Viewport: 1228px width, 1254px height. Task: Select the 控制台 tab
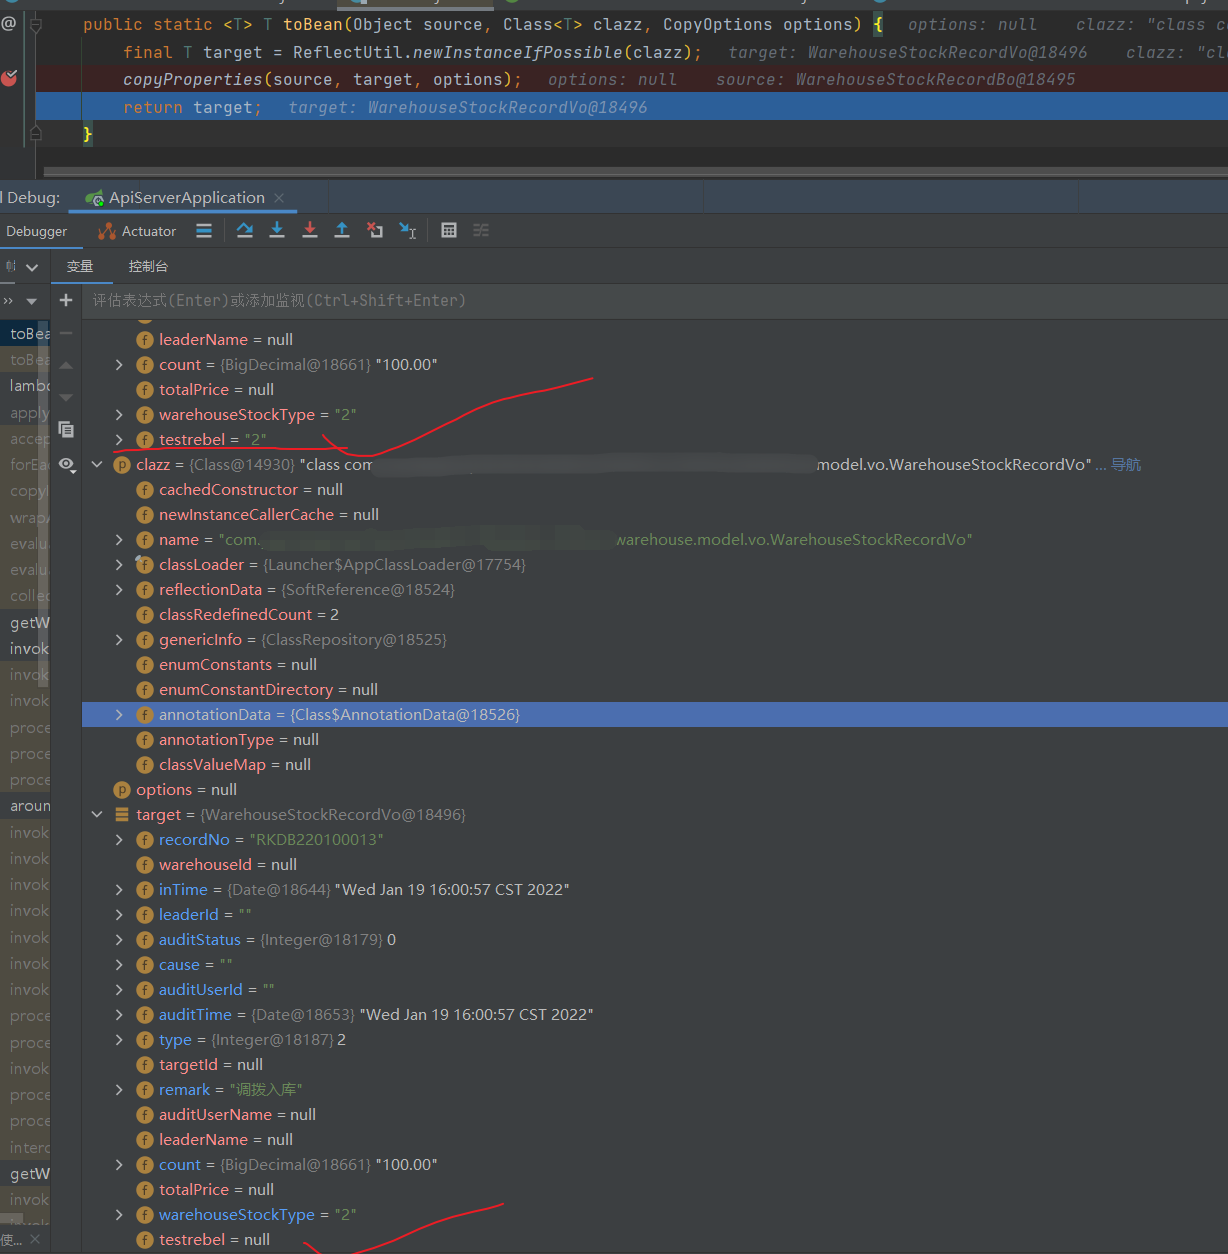coord(148,267)
